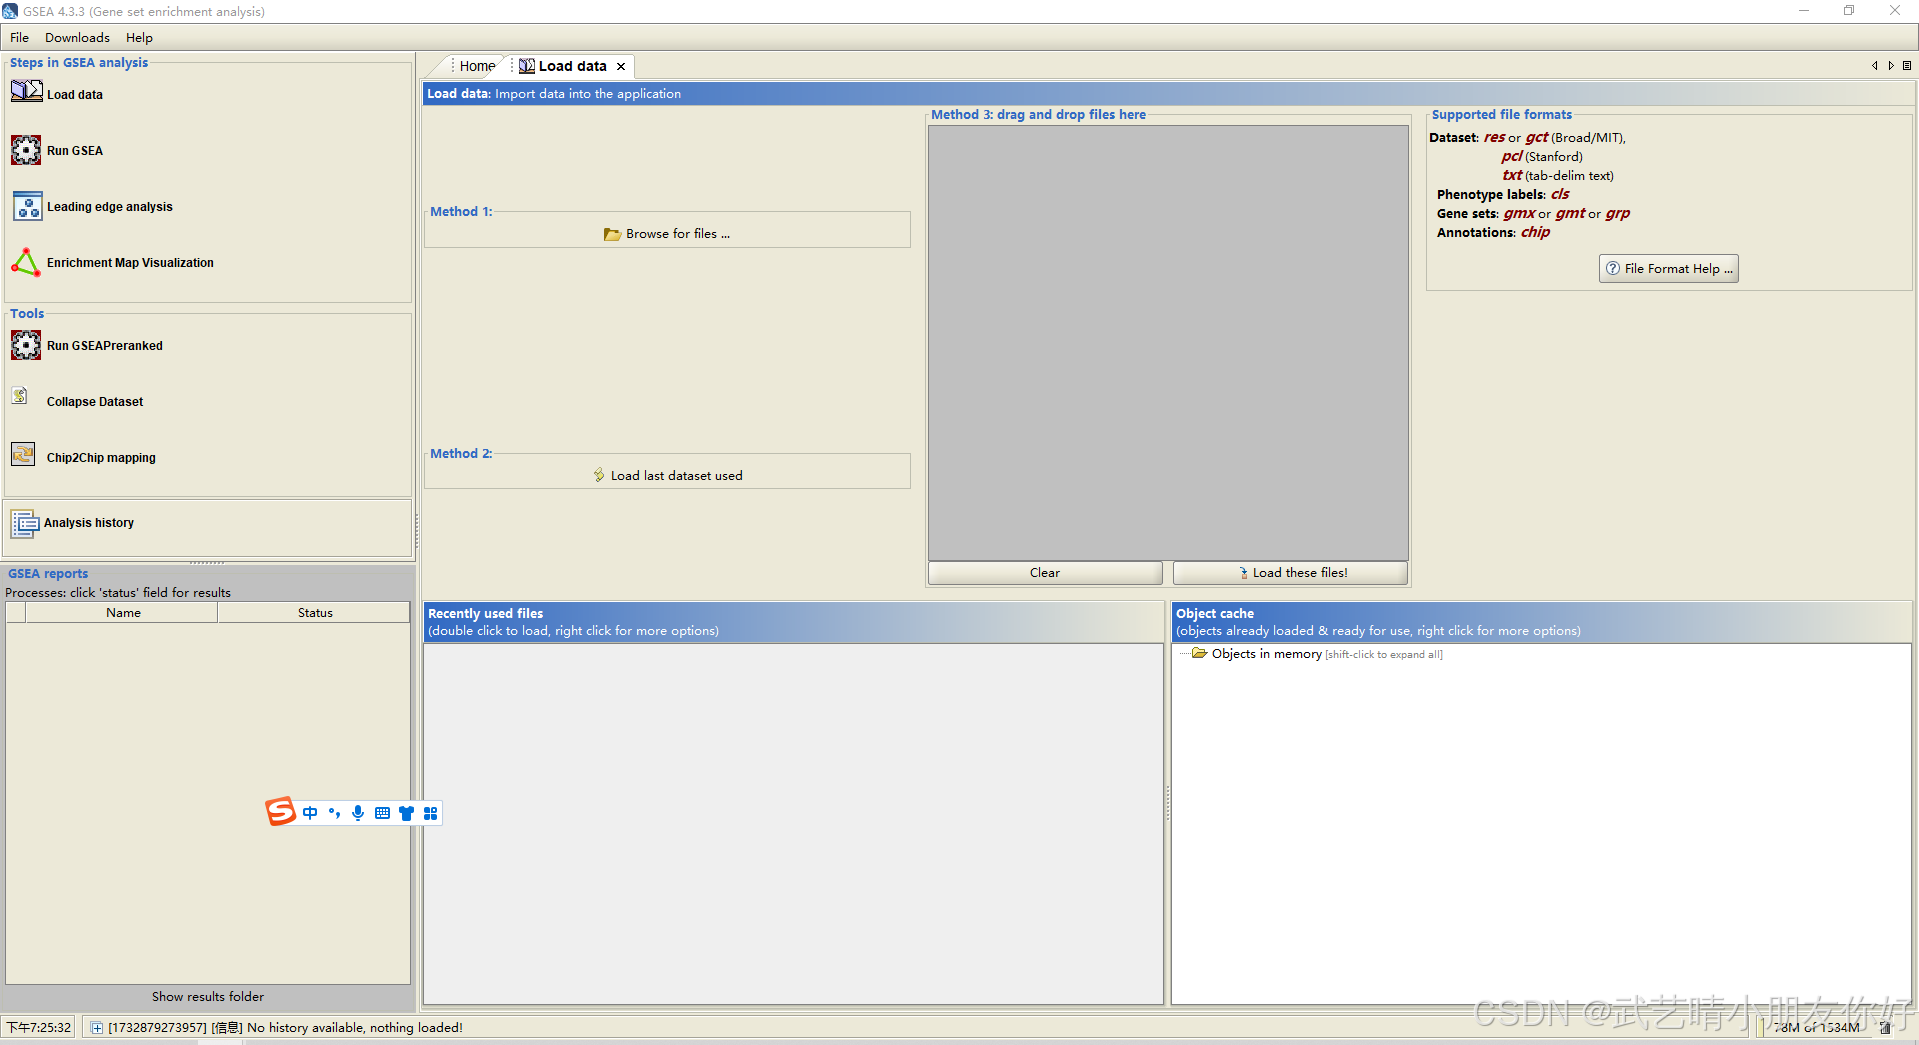
Task: Click the Collapse Dataset icon
Action: pyautogui.click(x=20, y=396)
